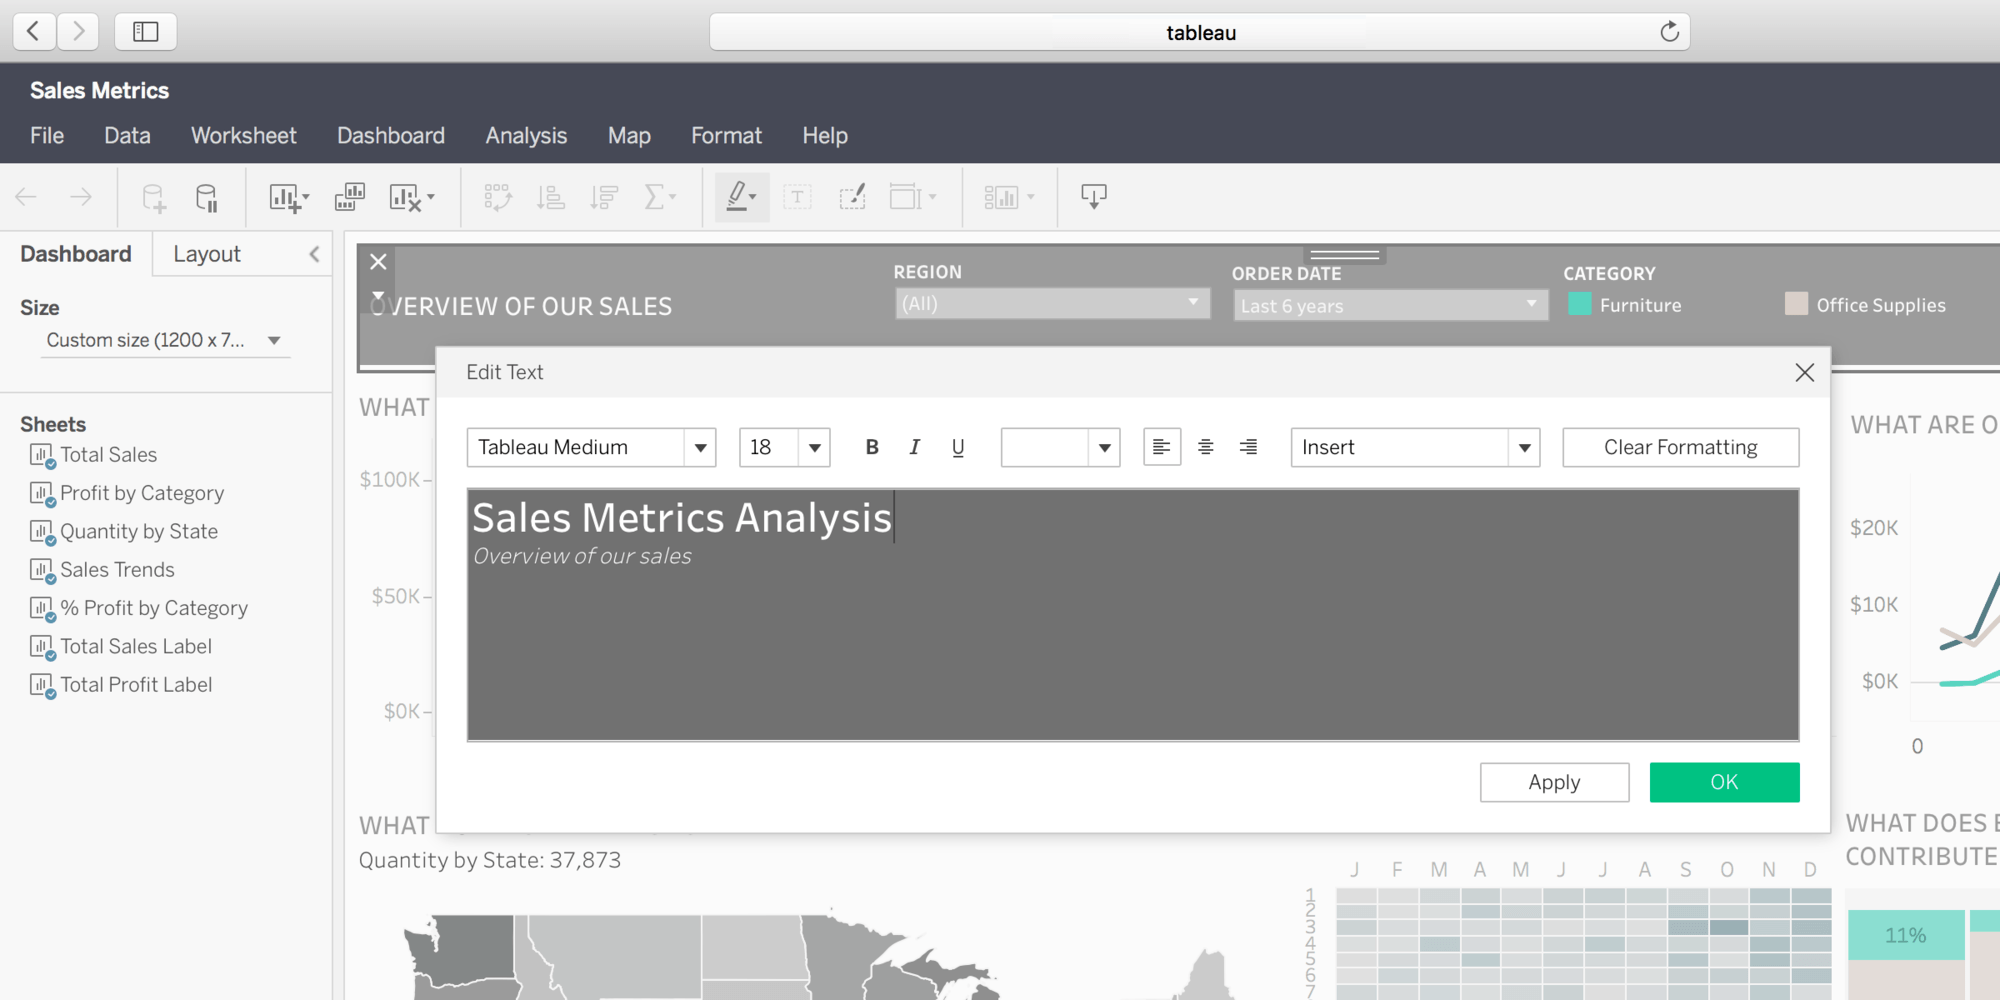Open the Data menu
Screen dimensions: 2000x1000
127,135
